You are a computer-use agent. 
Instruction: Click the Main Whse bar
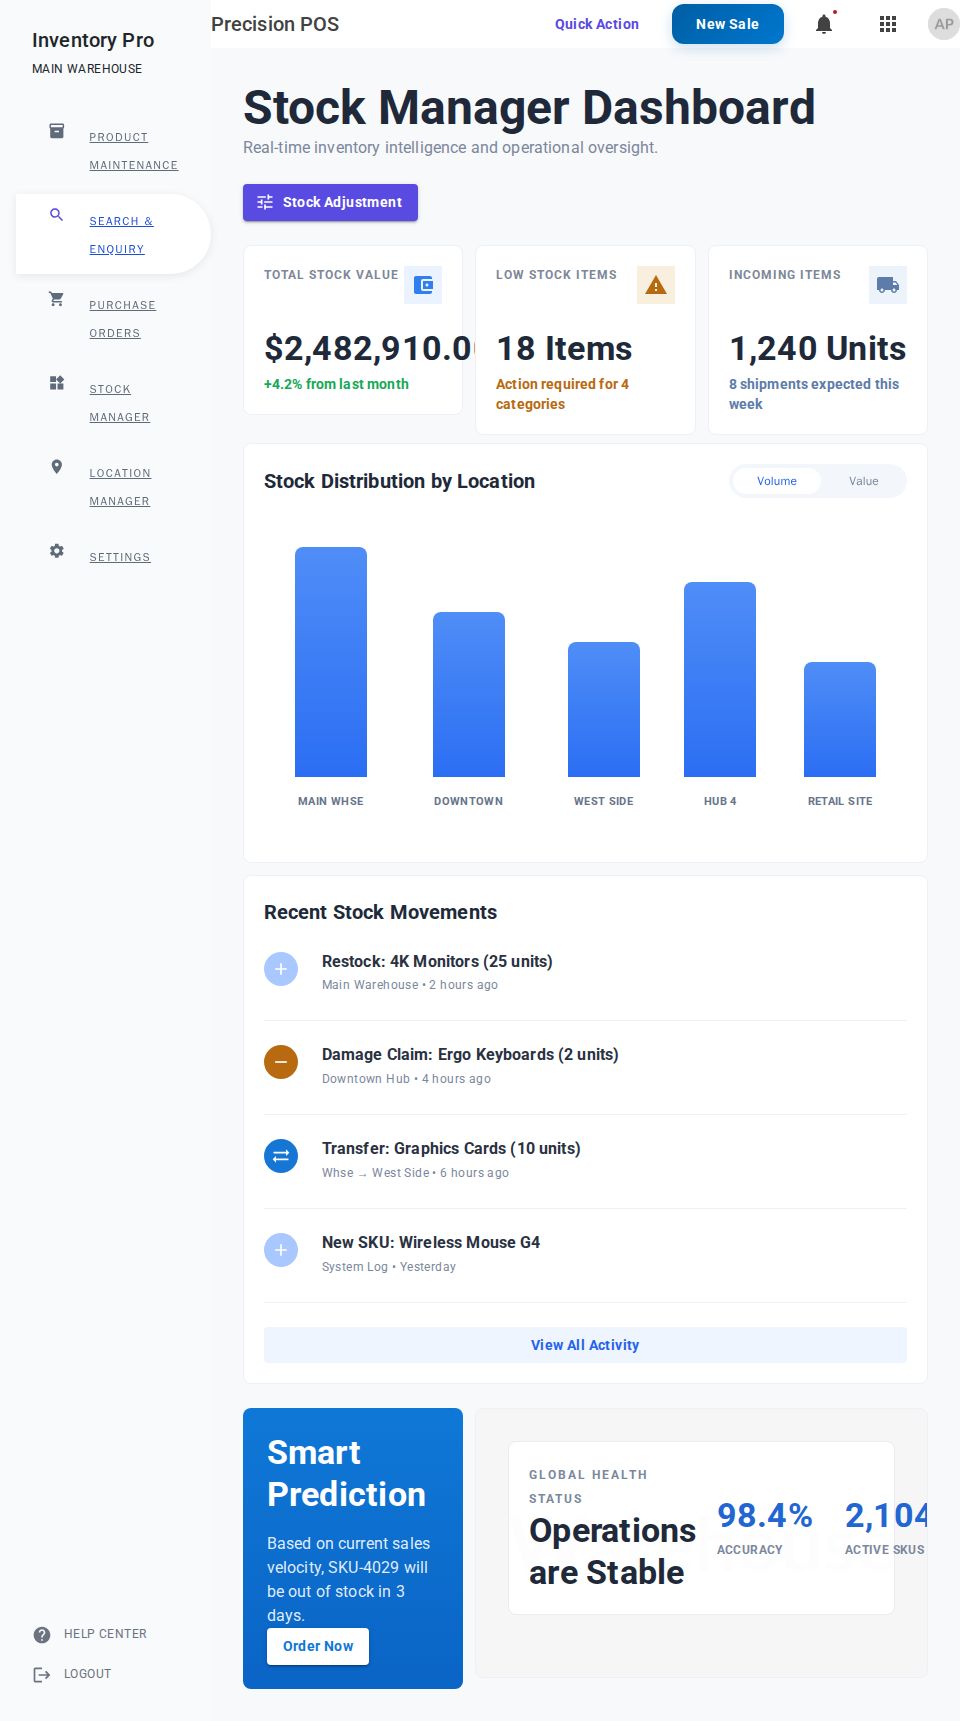coord(331,662)
